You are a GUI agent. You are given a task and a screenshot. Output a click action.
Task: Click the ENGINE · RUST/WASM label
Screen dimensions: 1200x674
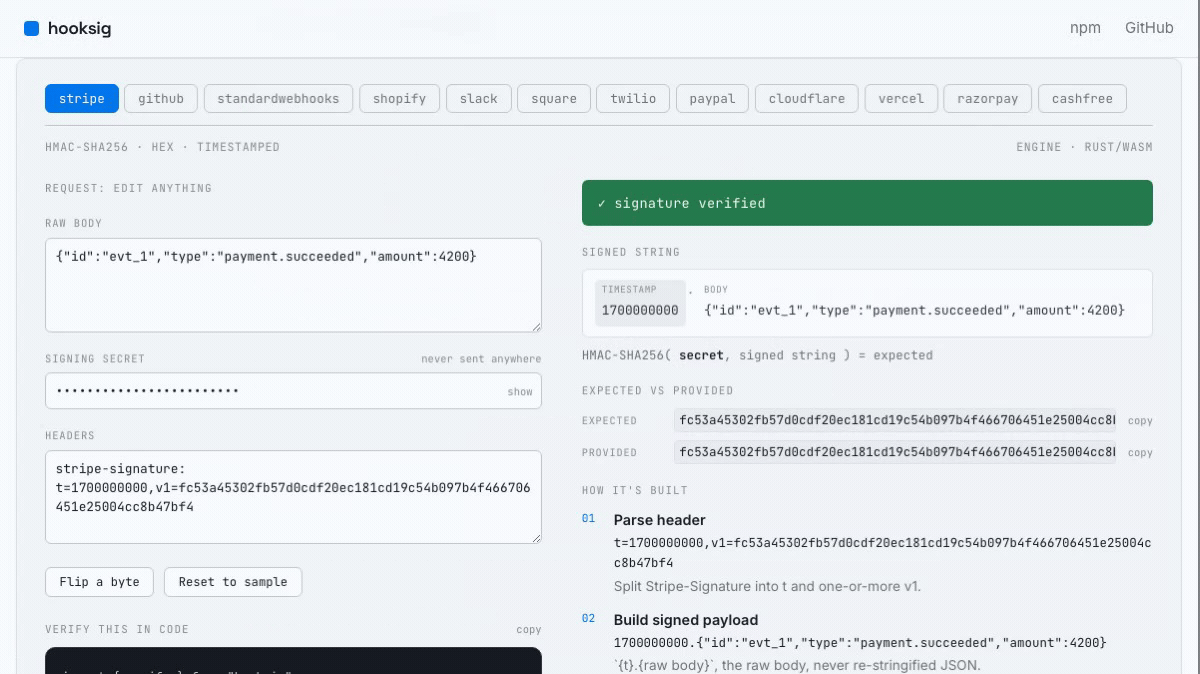pyautogui.click(x=1084, y=147)
